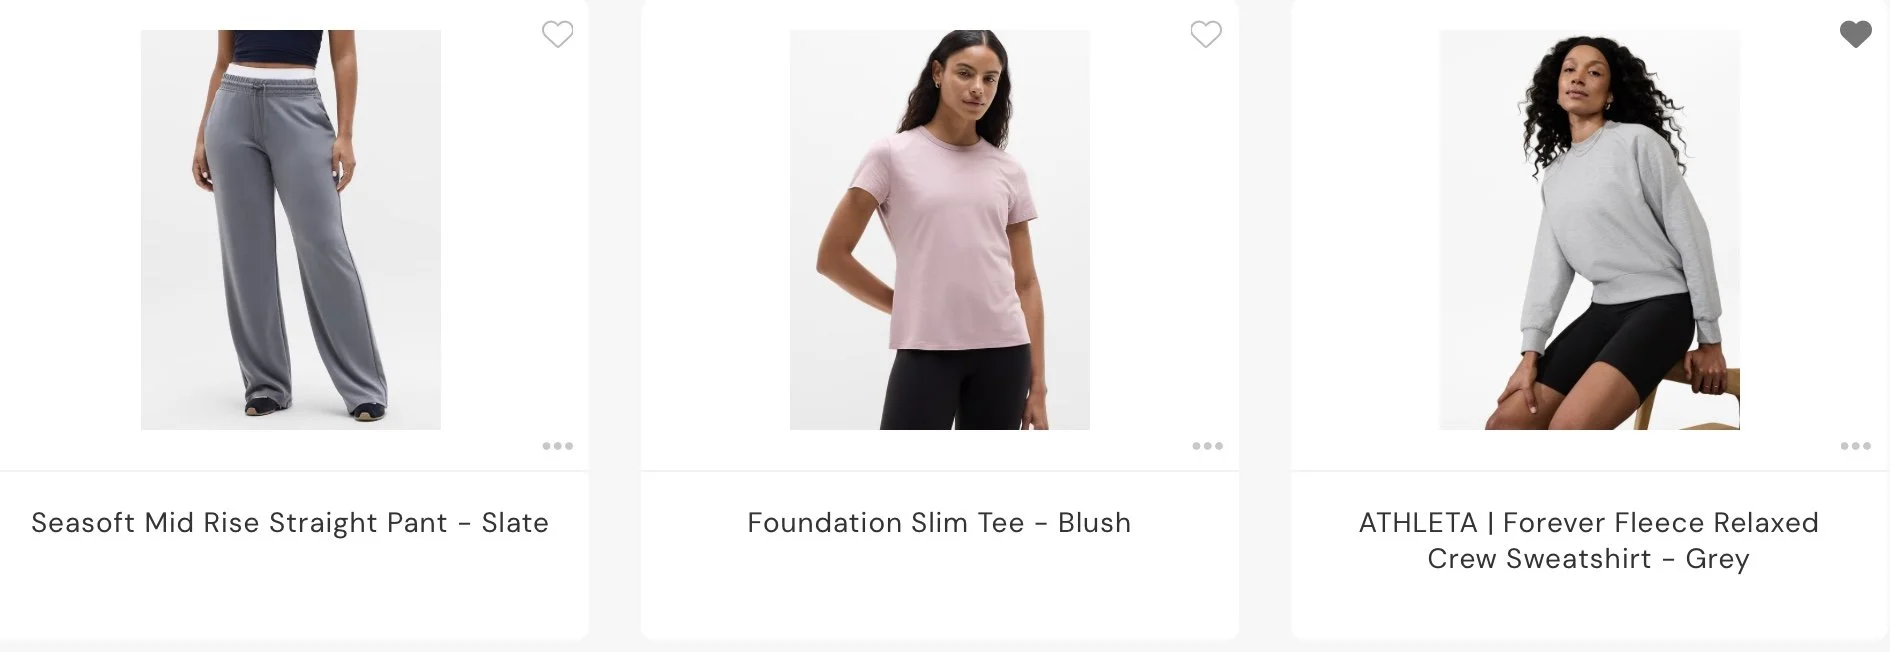Open the slate wide-leg pant product photo
The height and width of the screenshot is (652, 1890).
(291, 230)
